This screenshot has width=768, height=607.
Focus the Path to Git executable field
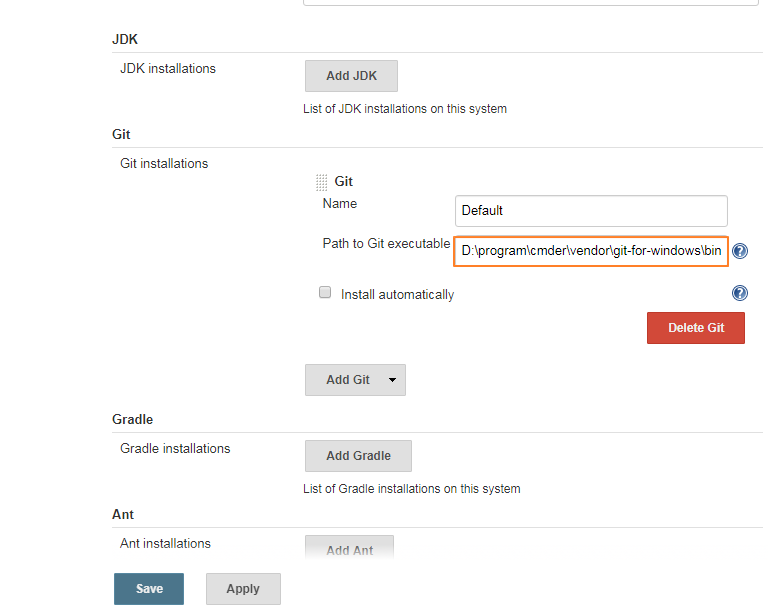coord(591,251)
